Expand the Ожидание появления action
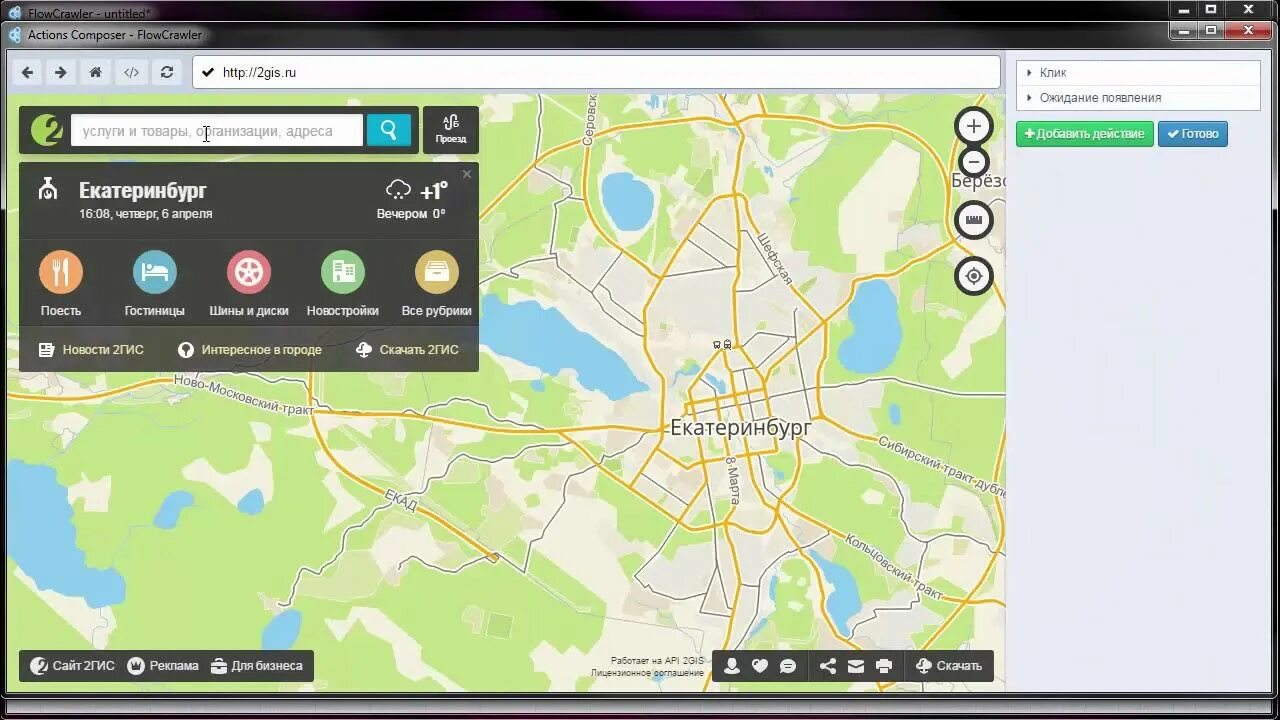 (x=1138, y=98)
